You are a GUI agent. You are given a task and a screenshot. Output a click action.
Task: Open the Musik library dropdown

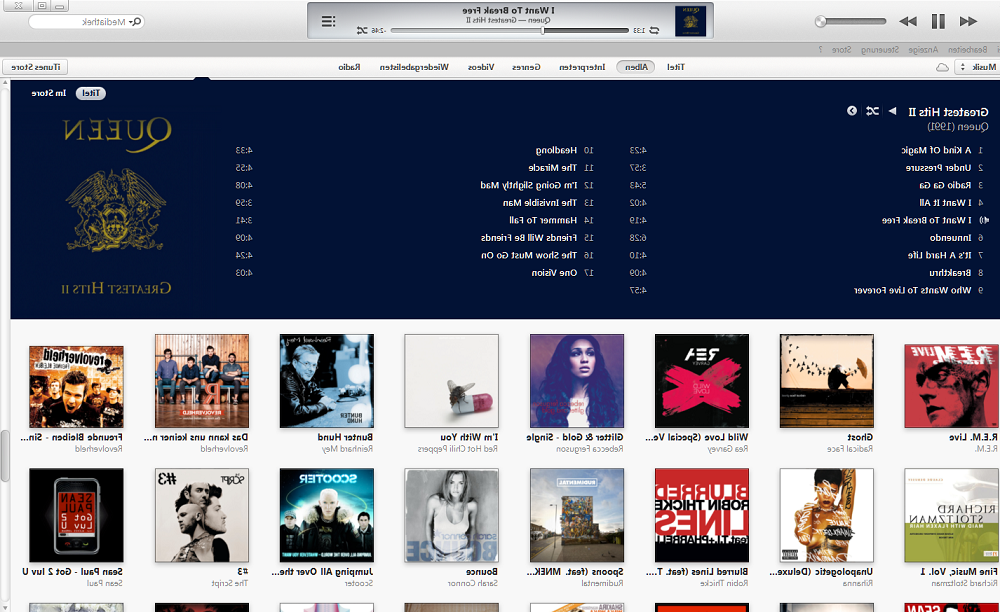(976, 67)
